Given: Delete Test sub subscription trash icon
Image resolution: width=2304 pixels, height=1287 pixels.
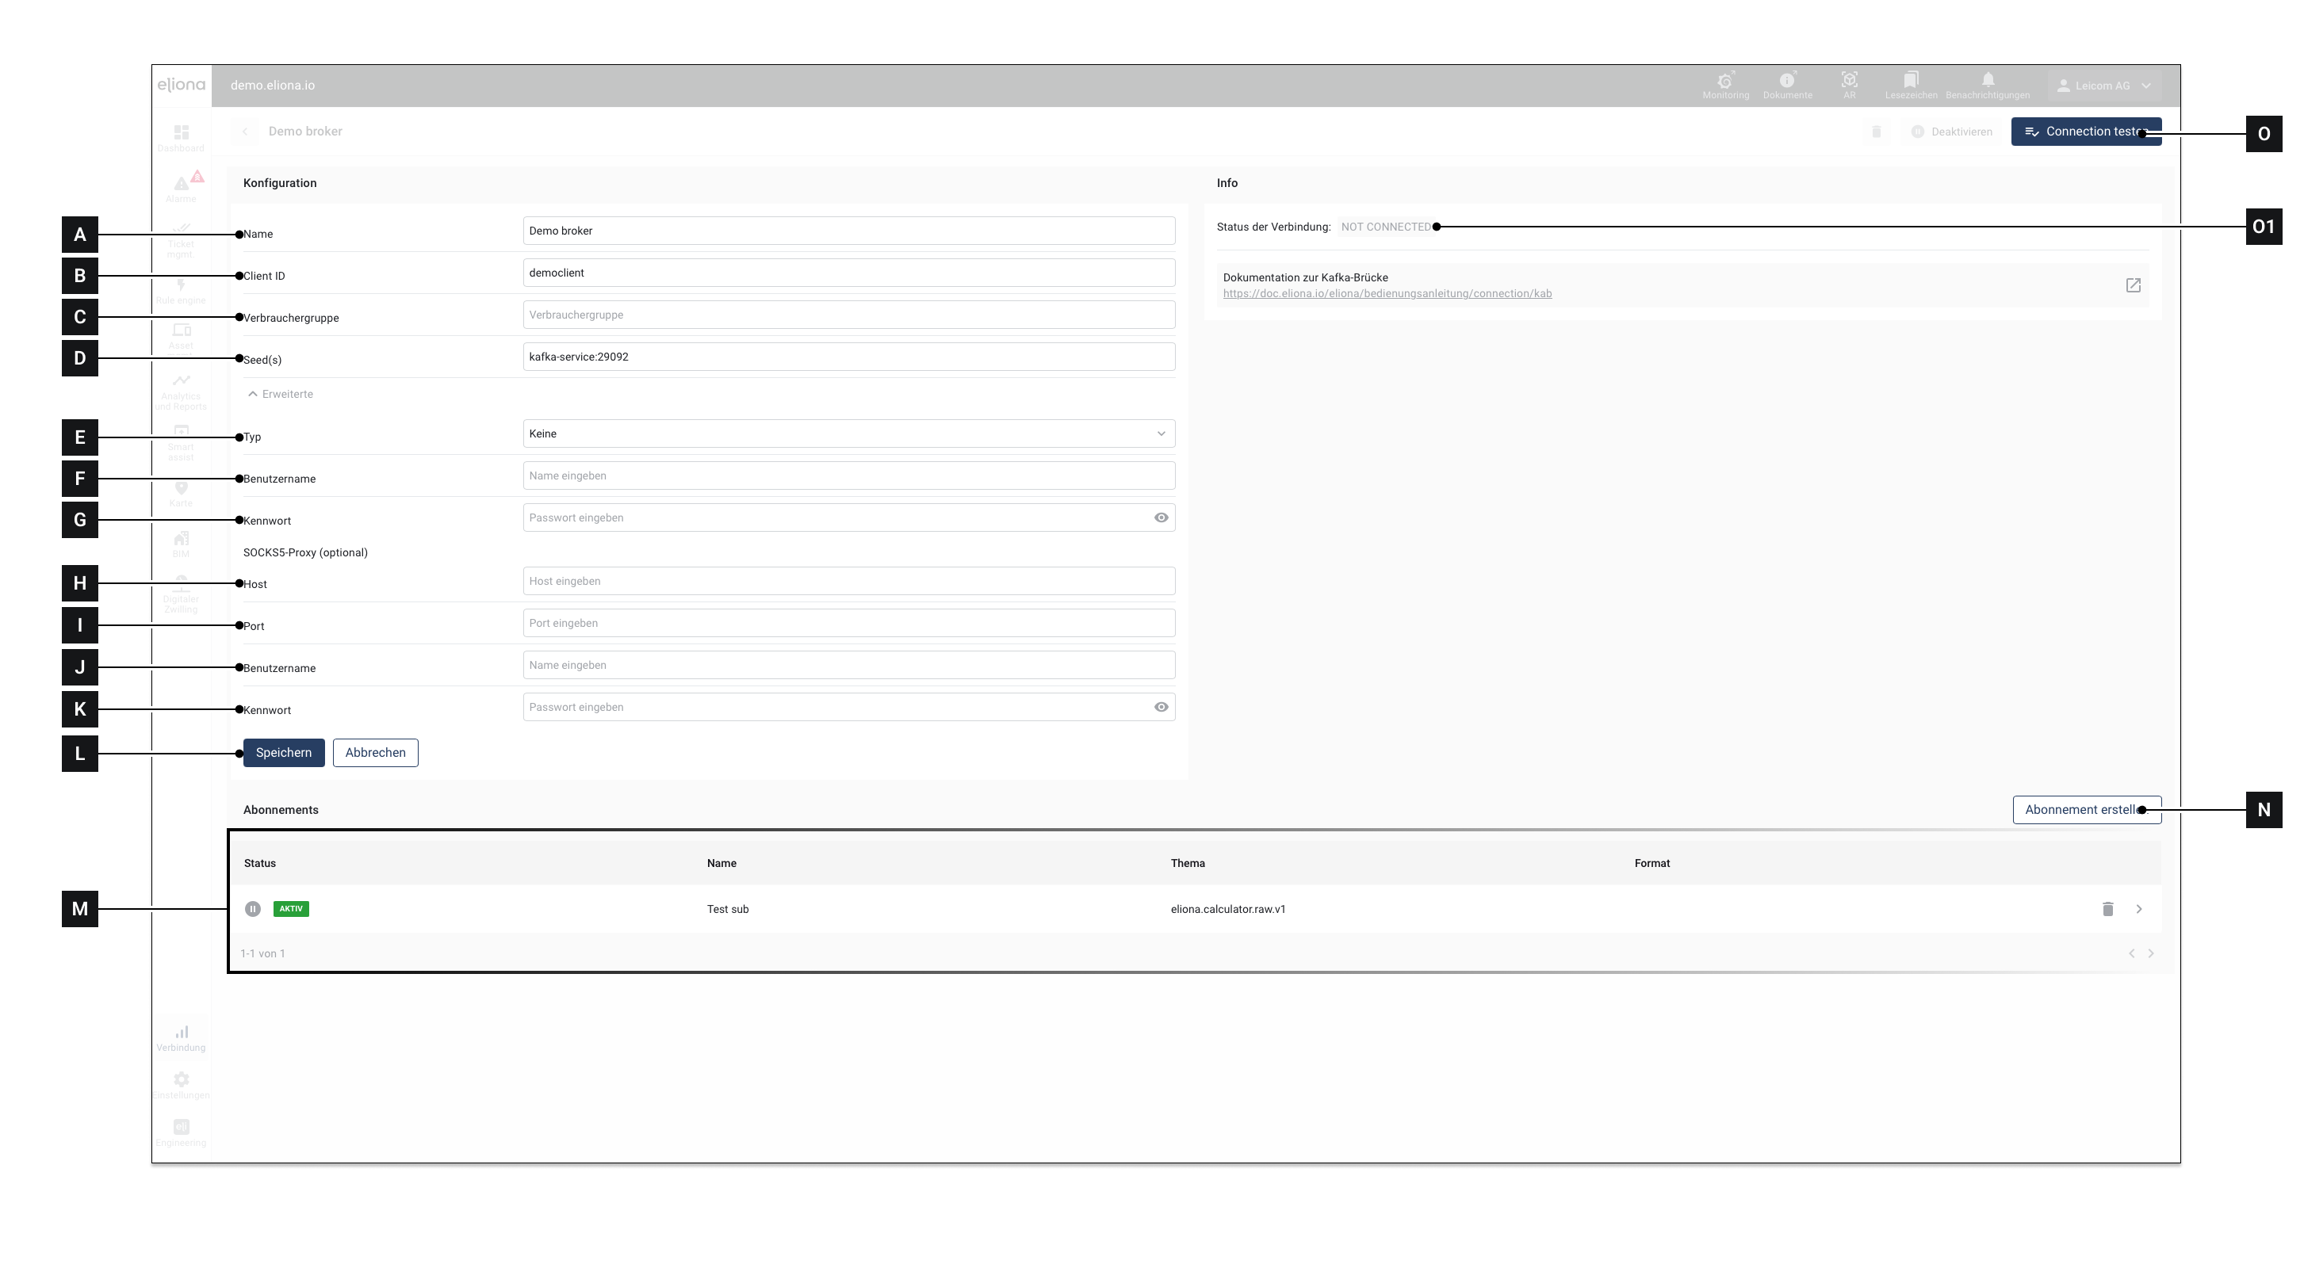Looking at the screenshot, I should click(x=2107, y=909).
